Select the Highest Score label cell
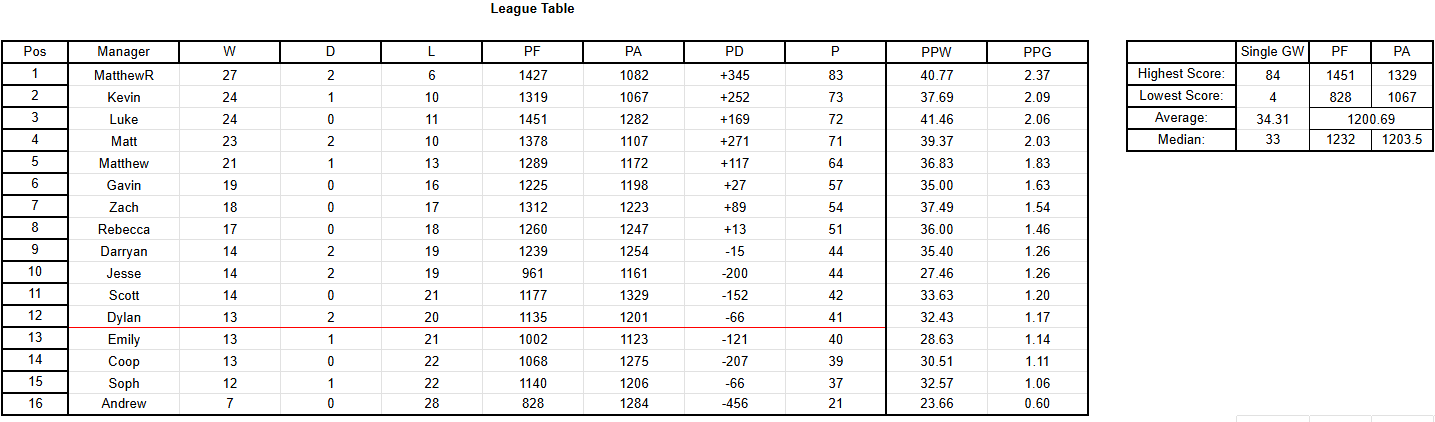Viewport: 1435px width, 422px height. tap(1181, 74)
